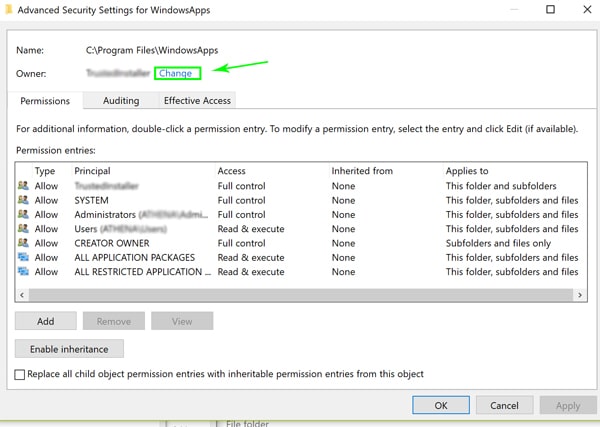Screen dimensions: 600x427
Task: Click the first permission entry's user icon
Action: pyautogui.click(x=23, y=186)
